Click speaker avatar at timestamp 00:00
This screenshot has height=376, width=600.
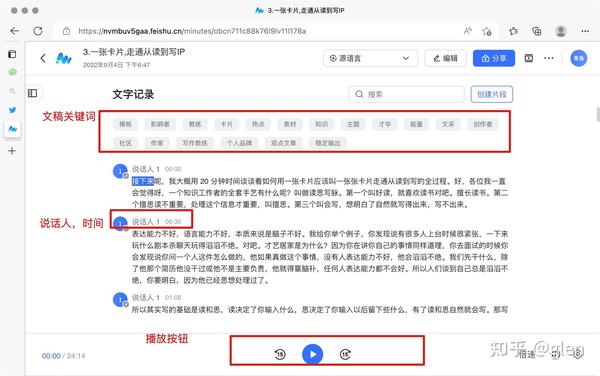[120, 171]
